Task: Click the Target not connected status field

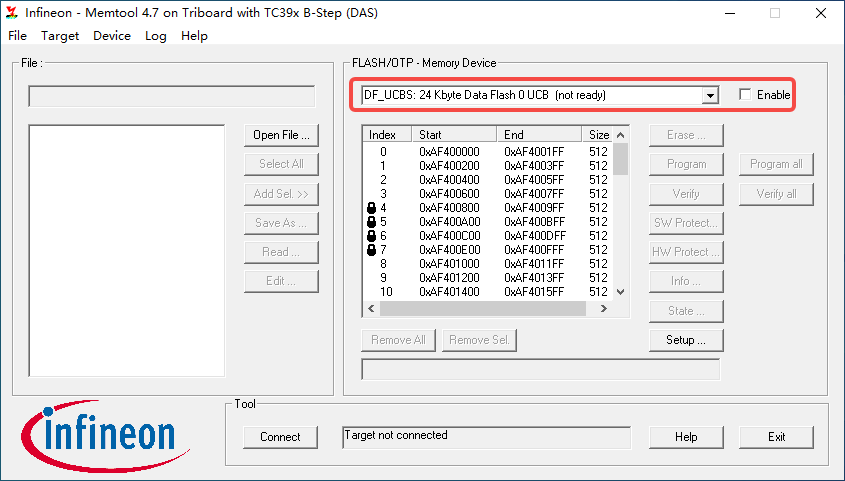Action: (x=486, y=437)
